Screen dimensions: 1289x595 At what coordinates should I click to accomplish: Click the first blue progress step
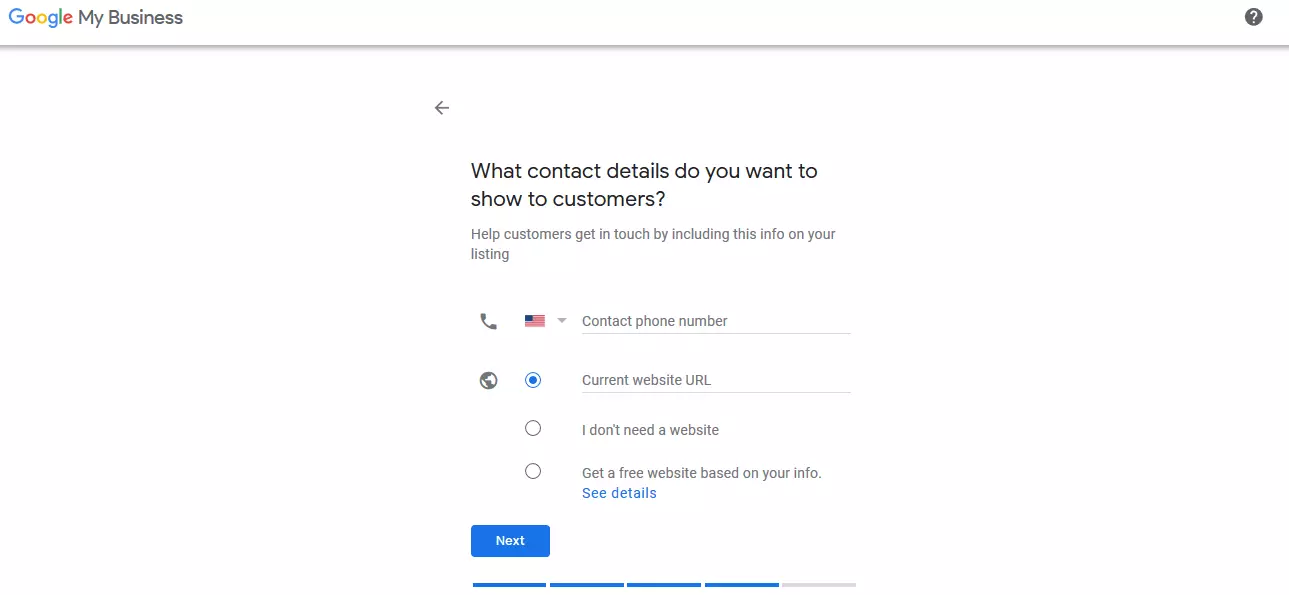point(509,584)
